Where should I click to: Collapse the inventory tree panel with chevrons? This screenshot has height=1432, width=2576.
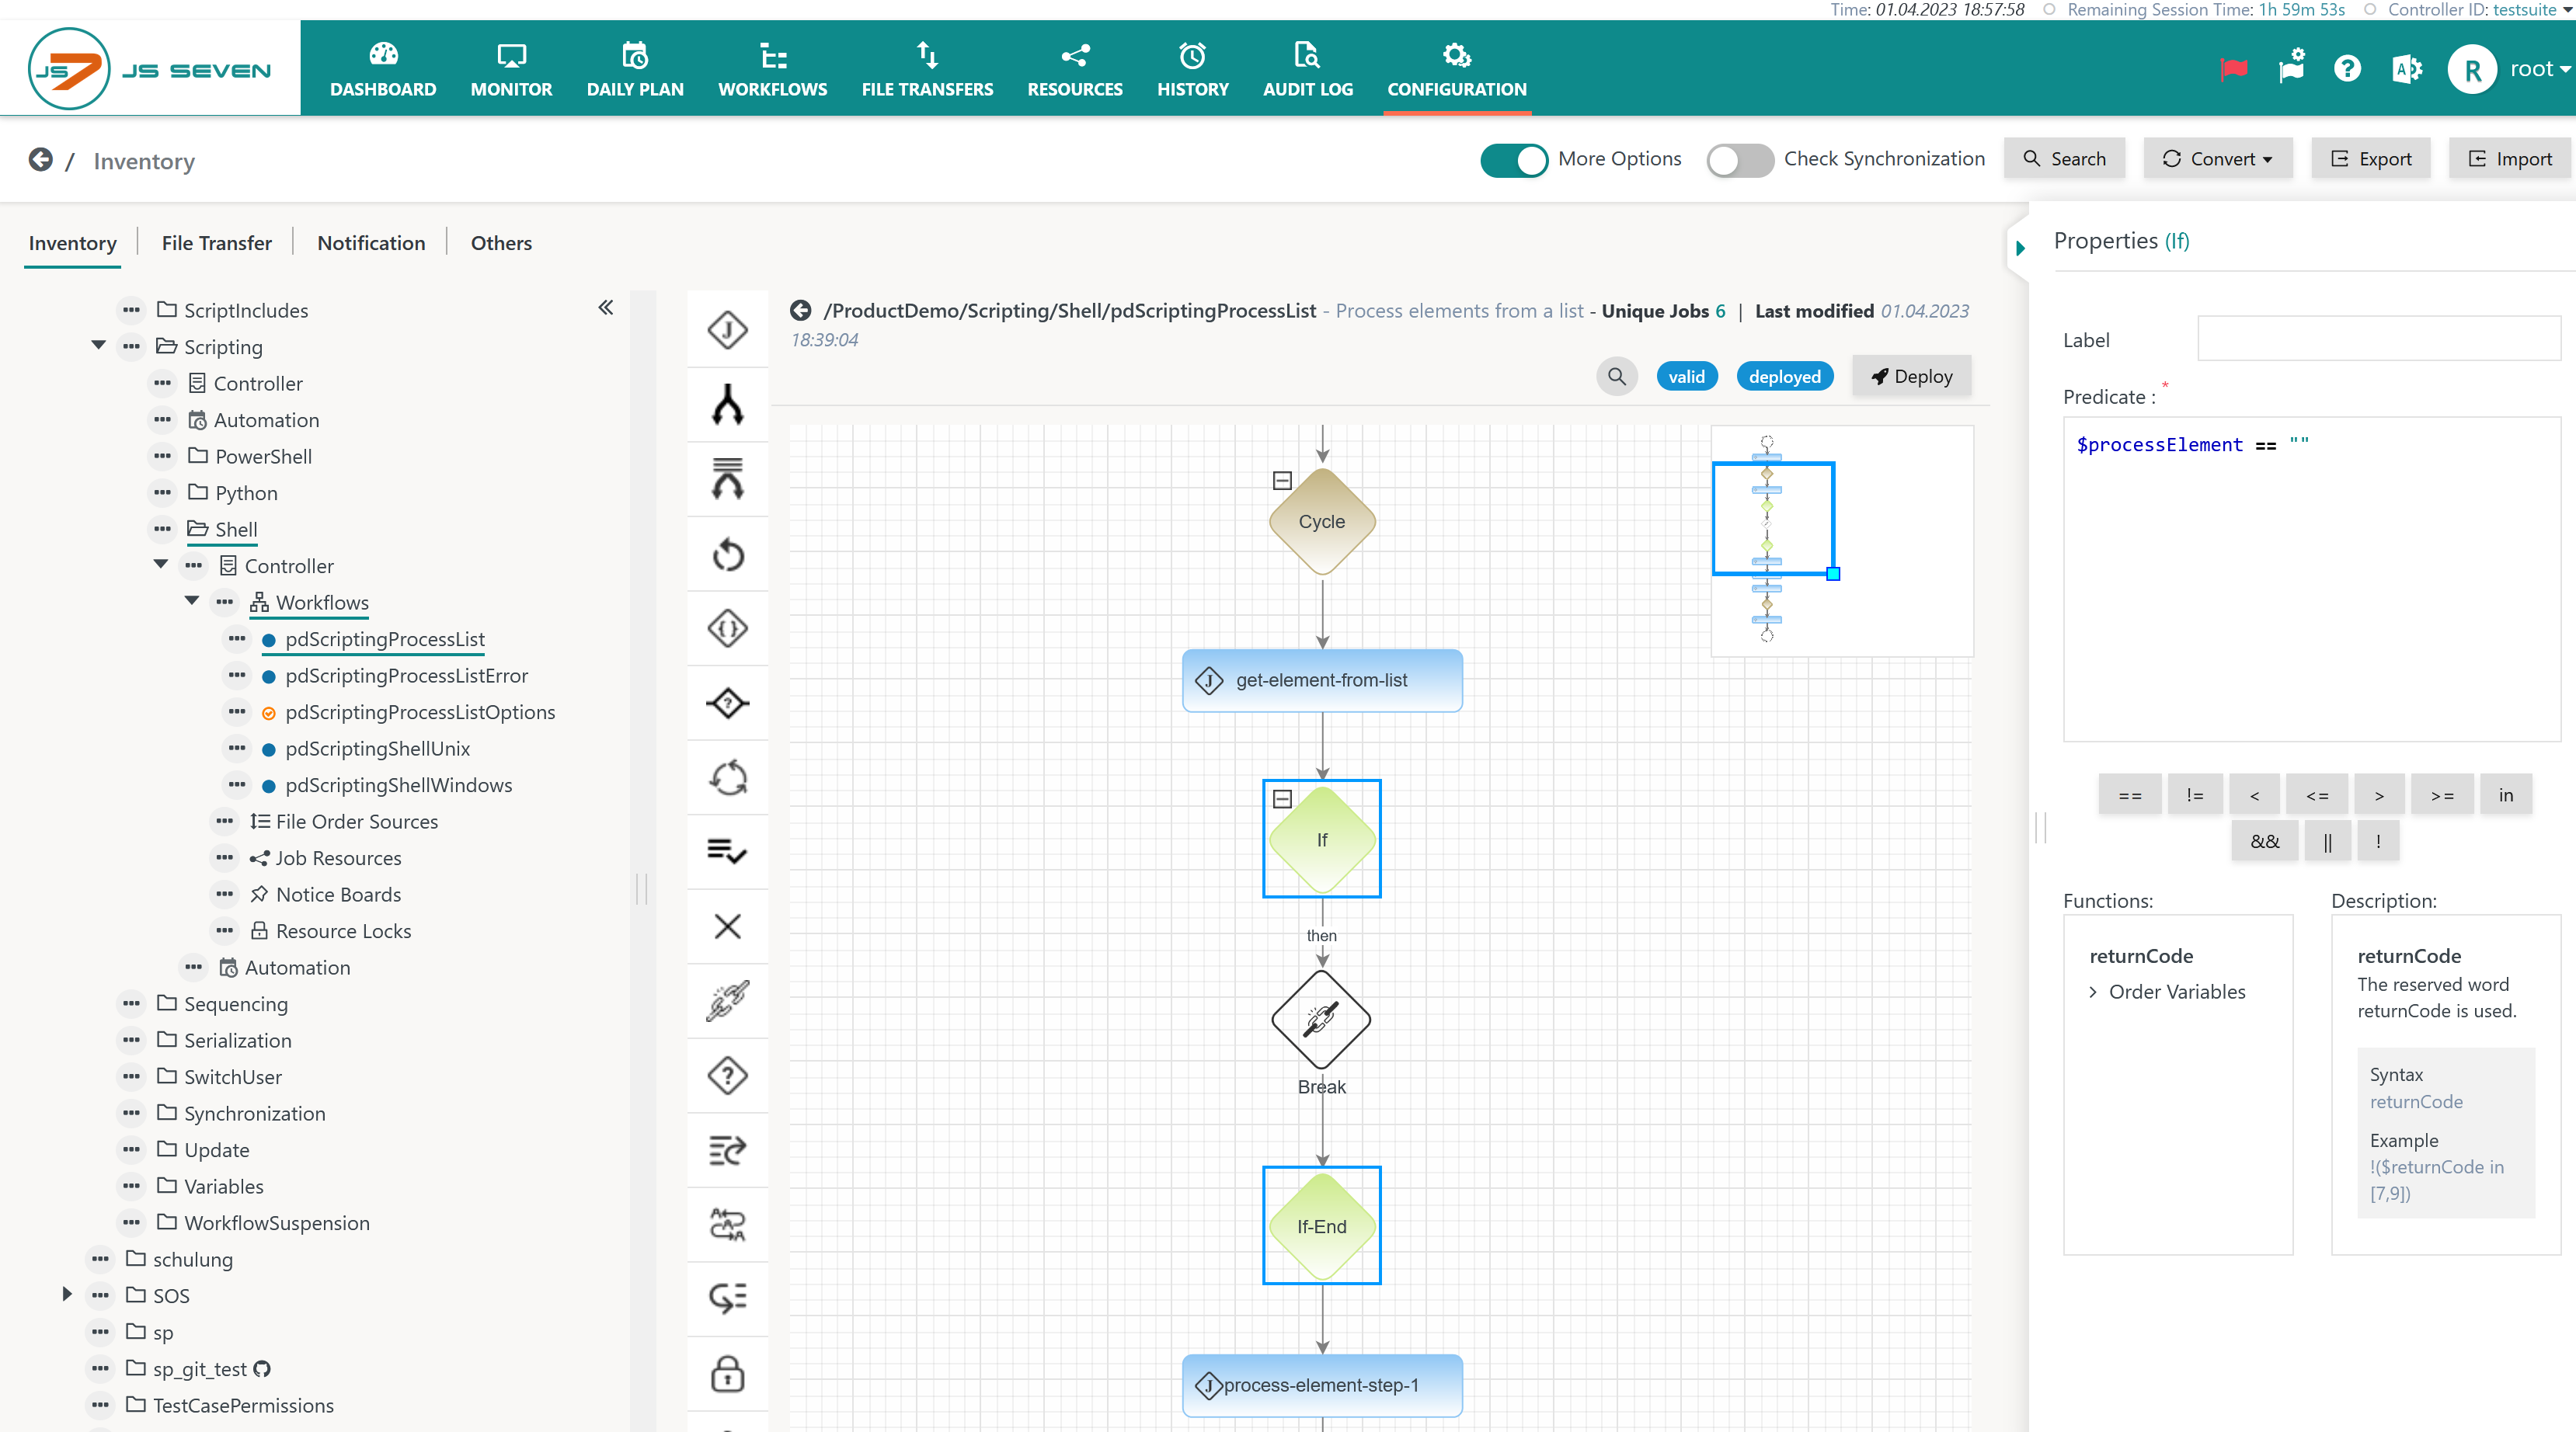coord(605,308)
